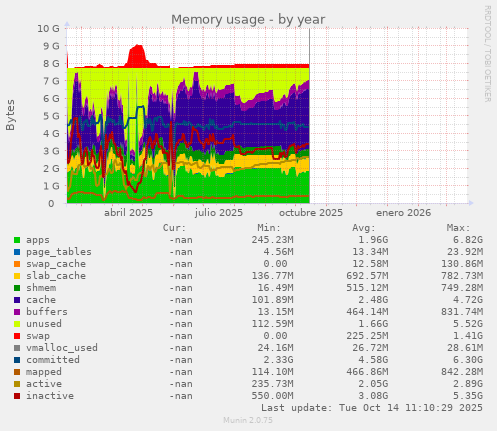Click the mapped max value 842.28M
This screenshot has width=497, height=431.
click(x=462, y=372)
